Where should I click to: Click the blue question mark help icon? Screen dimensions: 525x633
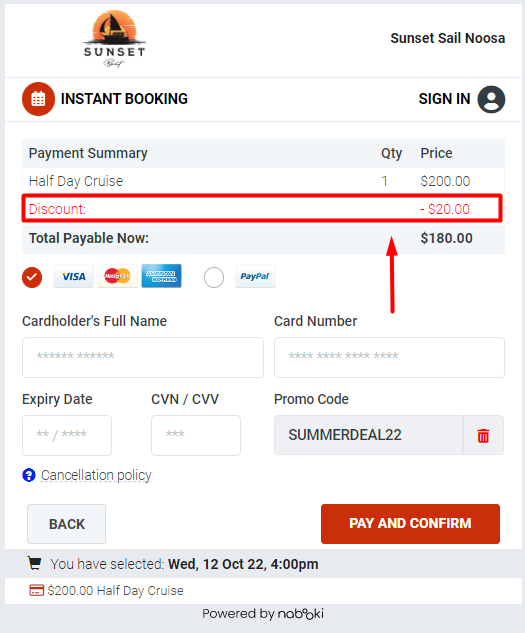29,475
